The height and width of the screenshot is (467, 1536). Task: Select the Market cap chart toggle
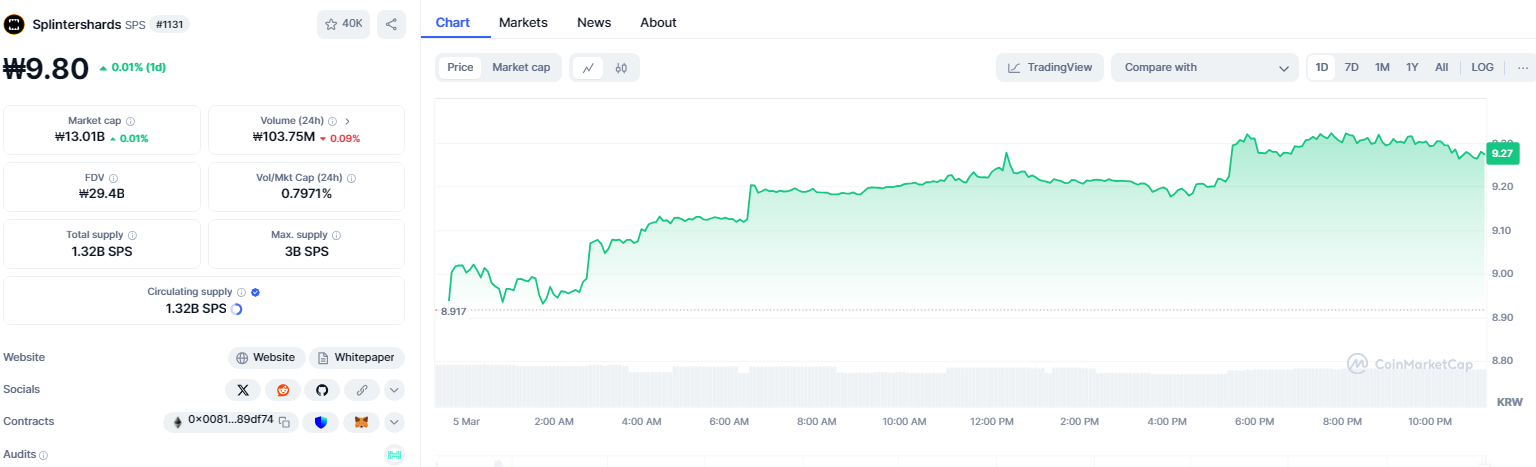521,67
